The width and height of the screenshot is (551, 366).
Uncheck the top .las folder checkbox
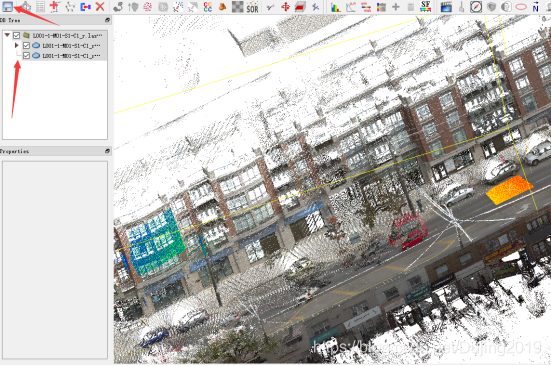(17, 35)
